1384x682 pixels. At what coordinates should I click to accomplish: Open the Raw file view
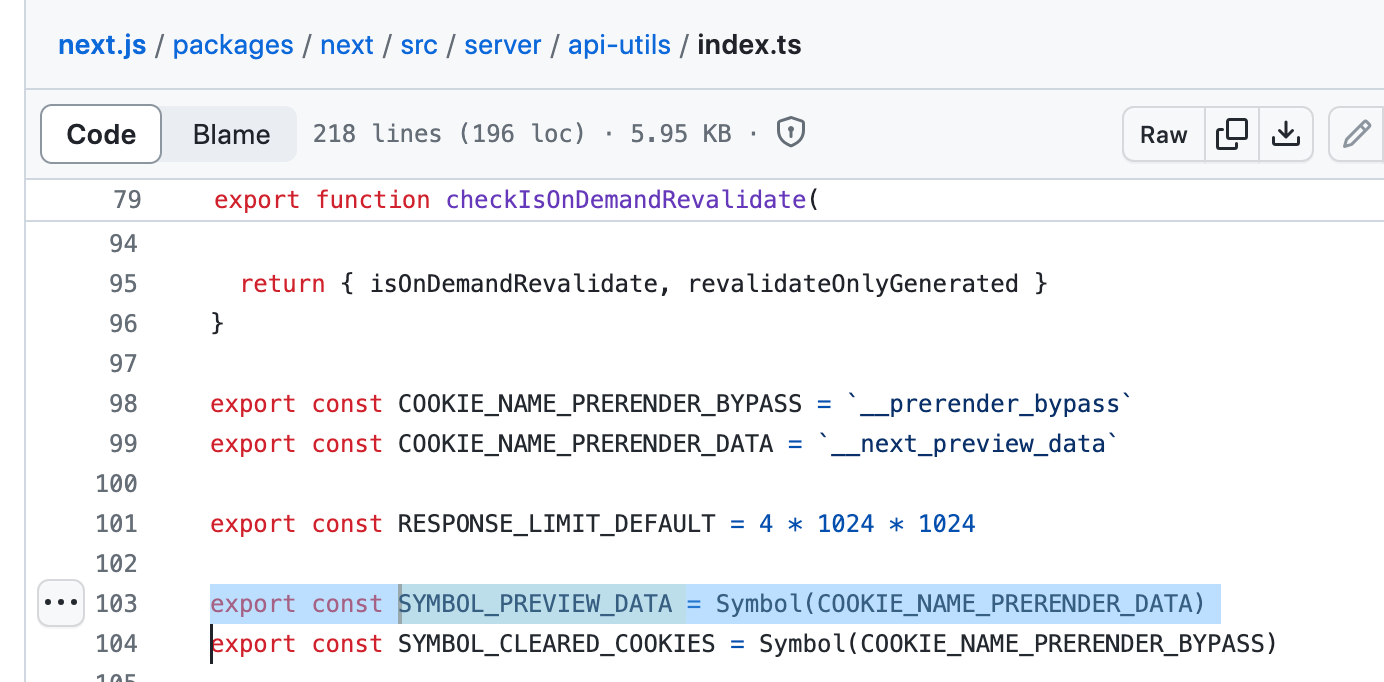coord(1164,134)
